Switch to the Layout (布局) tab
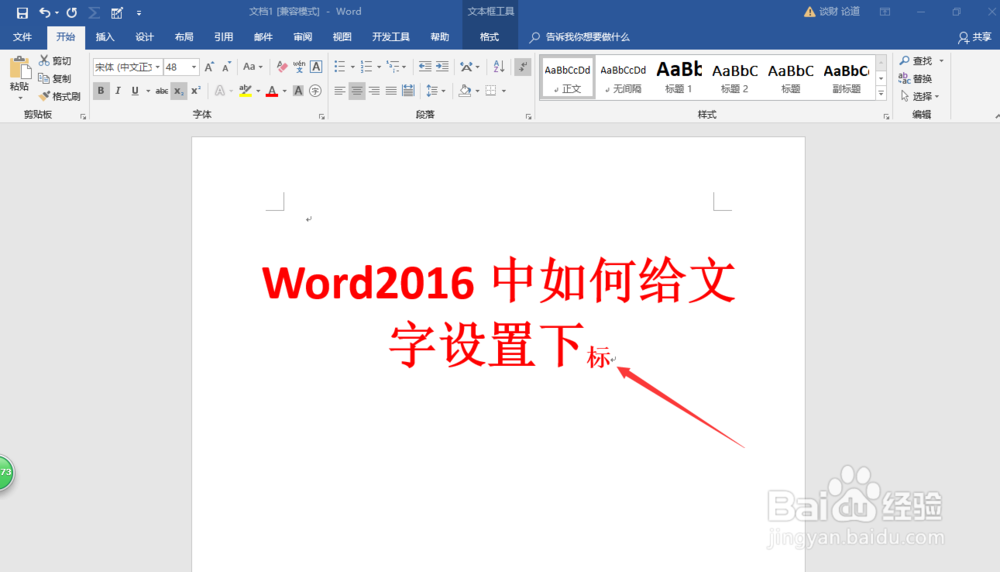 [184, 37]
